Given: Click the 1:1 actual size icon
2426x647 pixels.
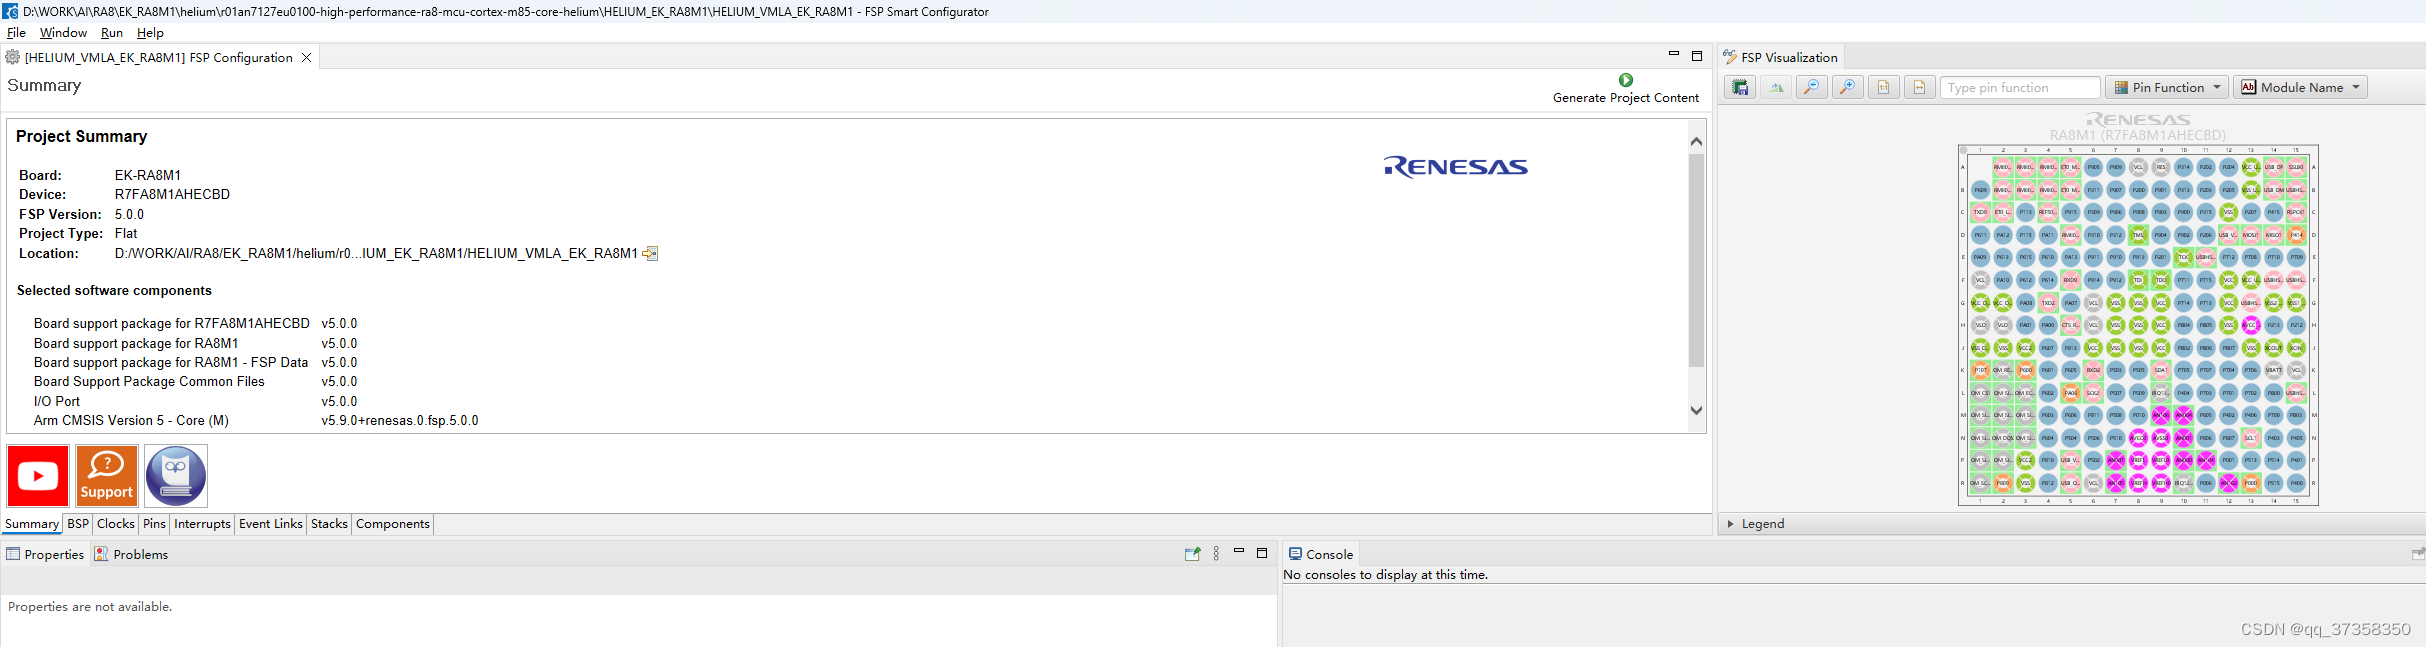Looking at the screenshot, I should pos(1883,87).
